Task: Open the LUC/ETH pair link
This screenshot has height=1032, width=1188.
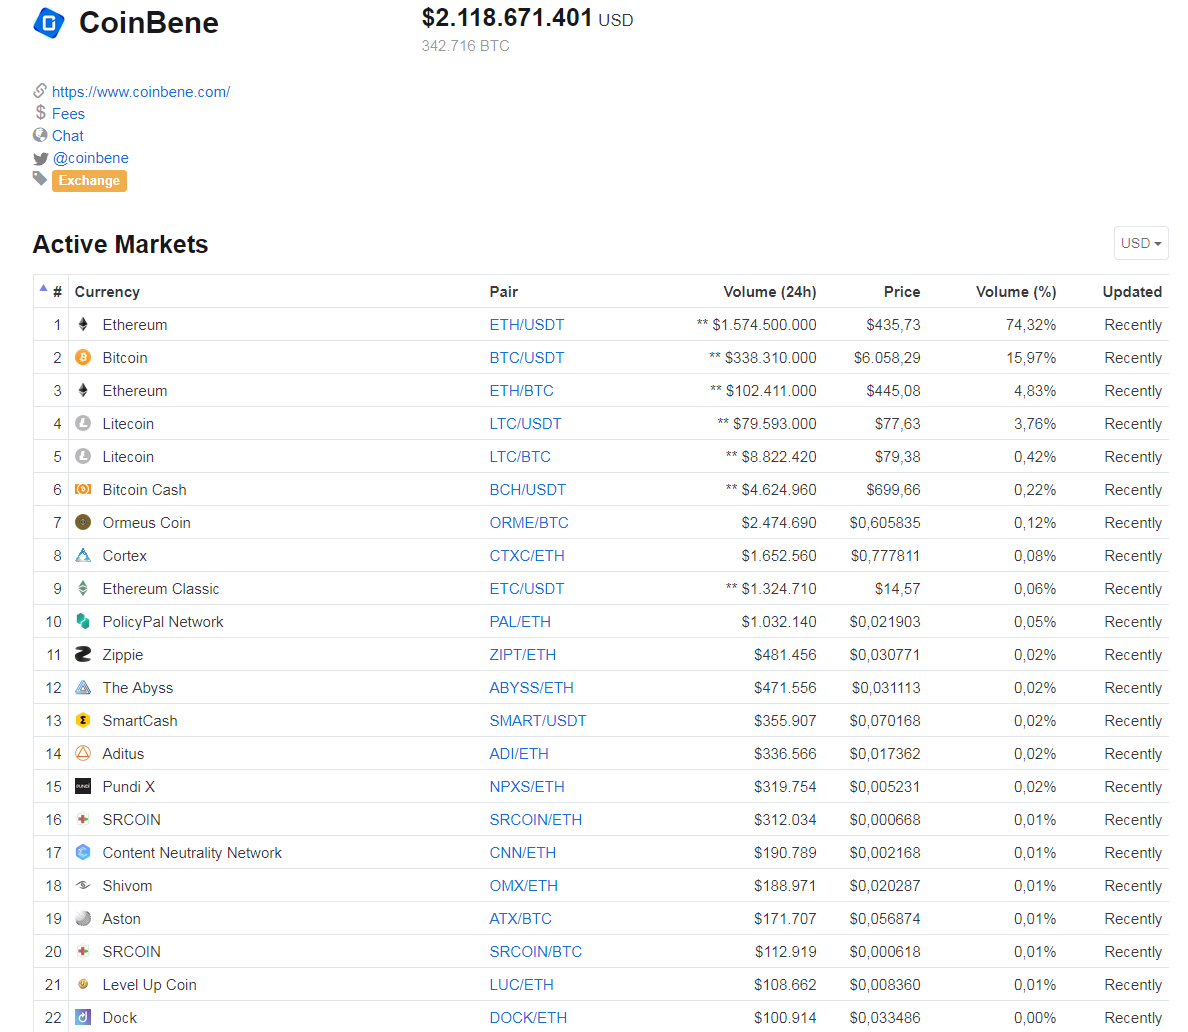Action: pyautogui.click(x=521, y=984)
